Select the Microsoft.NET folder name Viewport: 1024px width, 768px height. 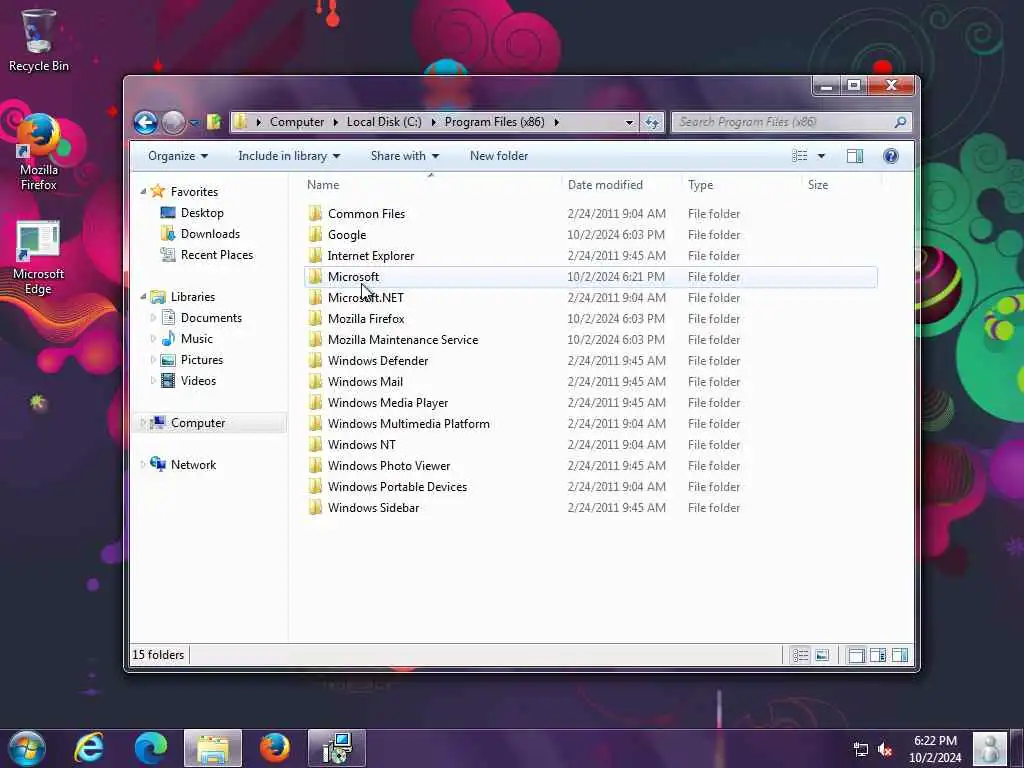tap(366, 298)
